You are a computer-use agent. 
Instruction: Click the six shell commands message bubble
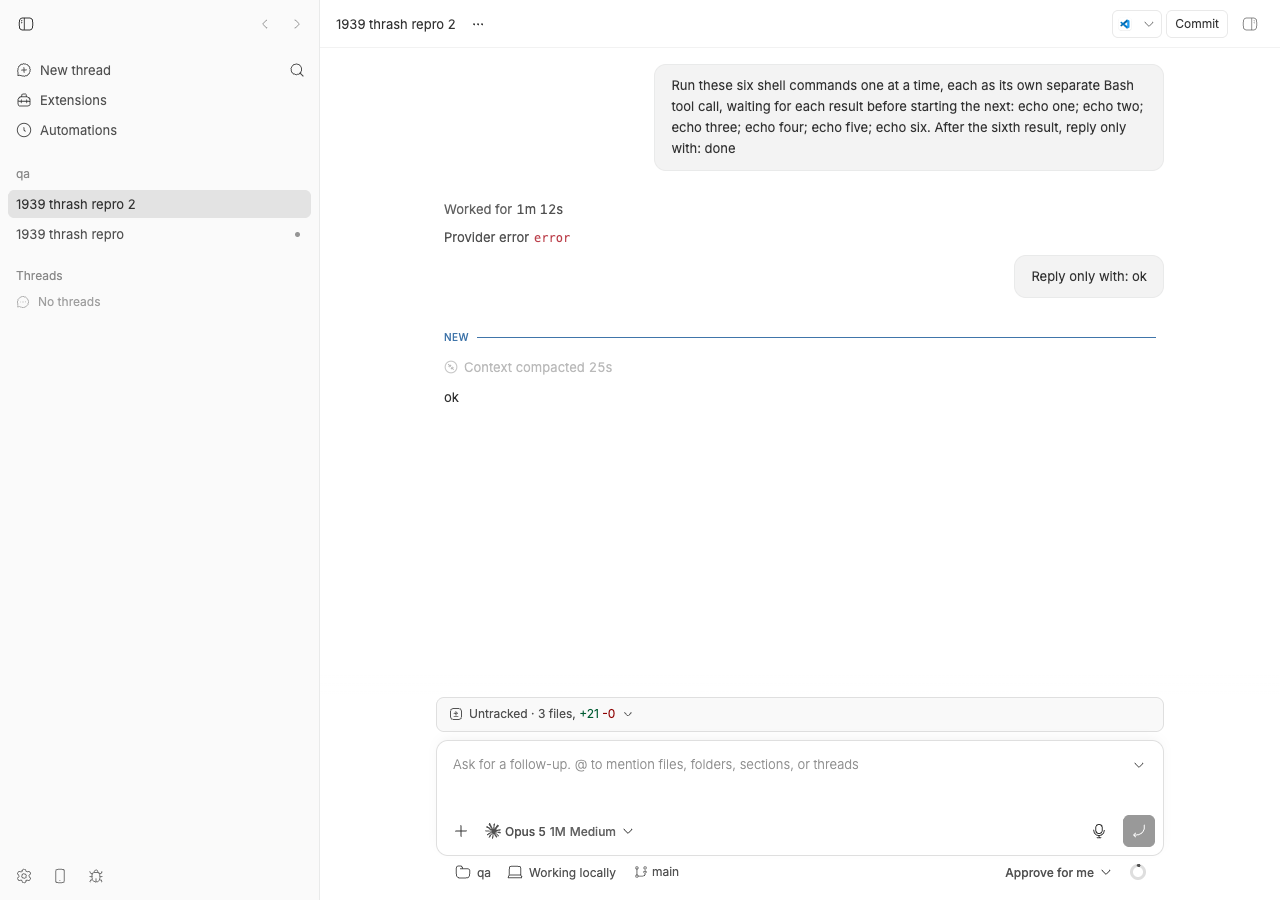coord(909,117)
